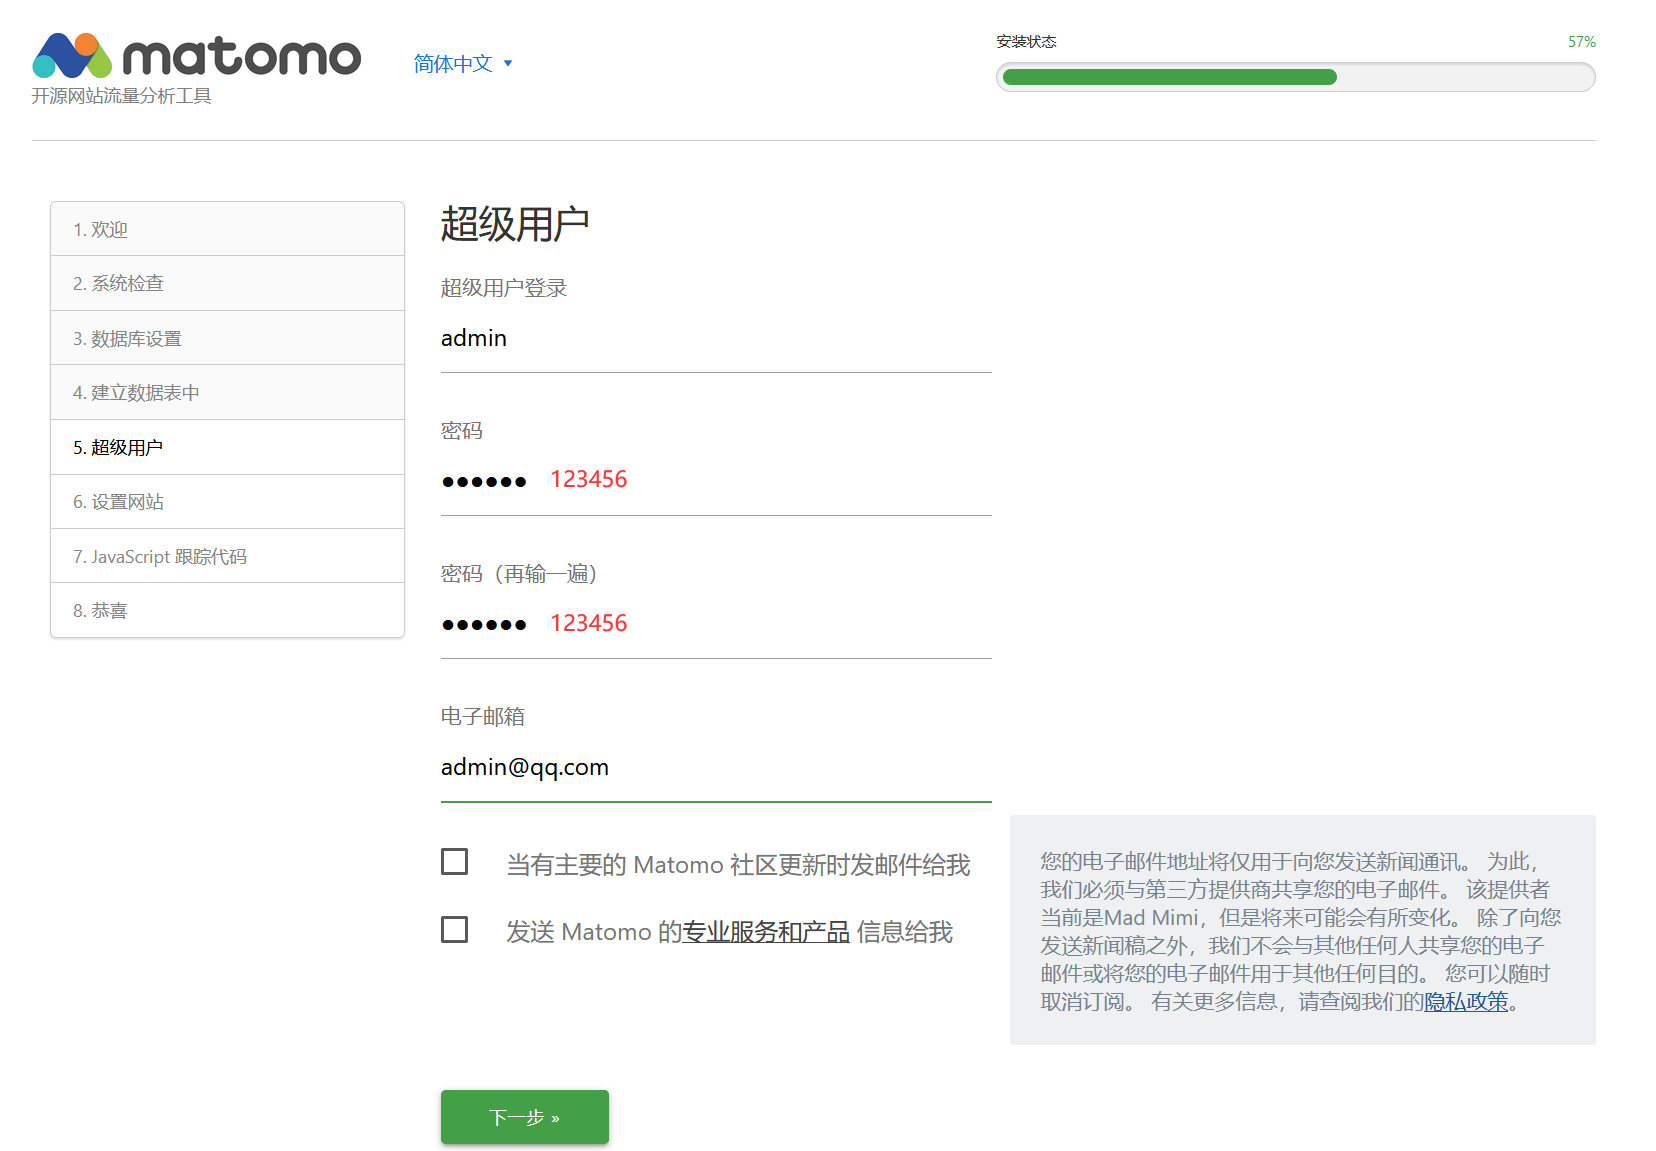Screen dimensions: 1656x1151
Task: Open the 隐私政策 privacy policy link
Action: click(x=1466, y=1001)
